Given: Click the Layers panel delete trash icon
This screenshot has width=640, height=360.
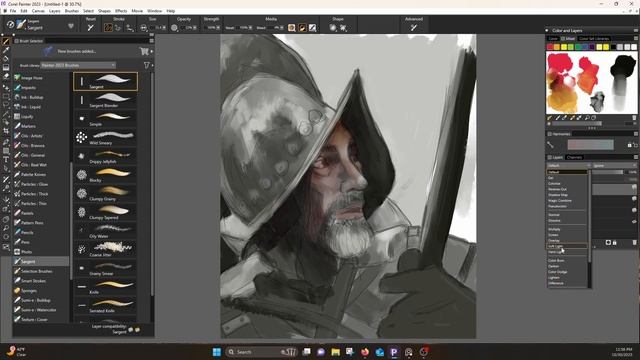Looking at the screenshot, I should pyautogui.click(x=634, y=242).
